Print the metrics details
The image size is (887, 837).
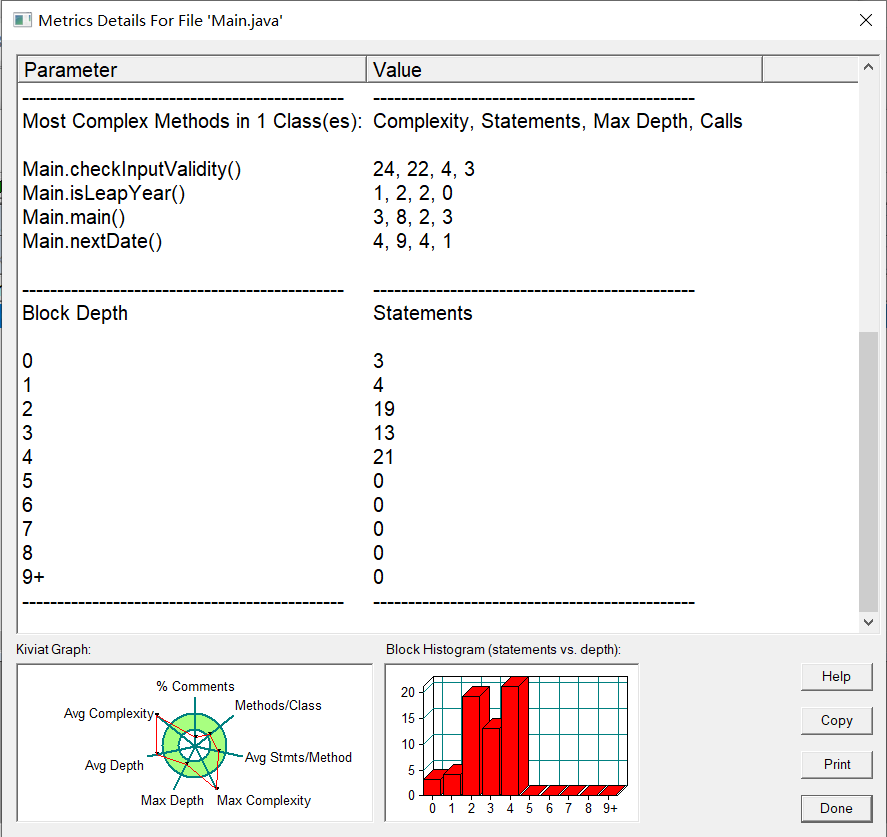point(836,765)
